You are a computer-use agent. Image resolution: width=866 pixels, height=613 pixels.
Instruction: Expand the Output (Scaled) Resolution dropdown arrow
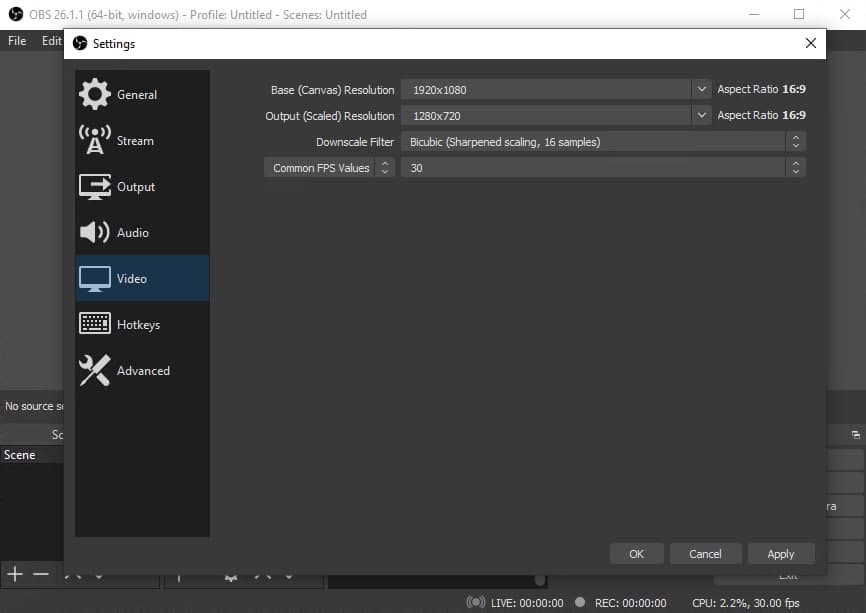pyautogui.click(x=700, y=115)
